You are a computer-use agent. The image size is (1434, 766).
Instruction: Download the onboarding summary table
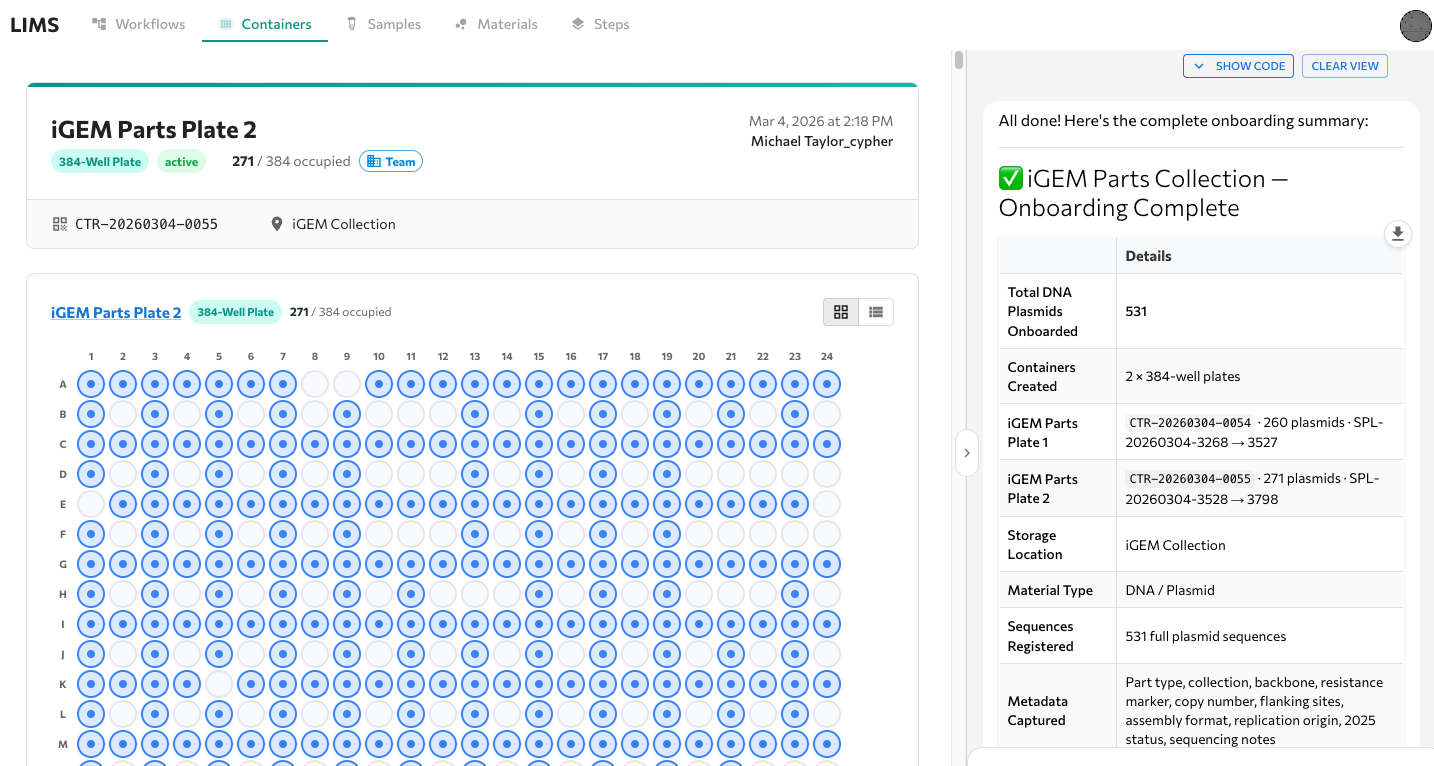pos(1398,234)
